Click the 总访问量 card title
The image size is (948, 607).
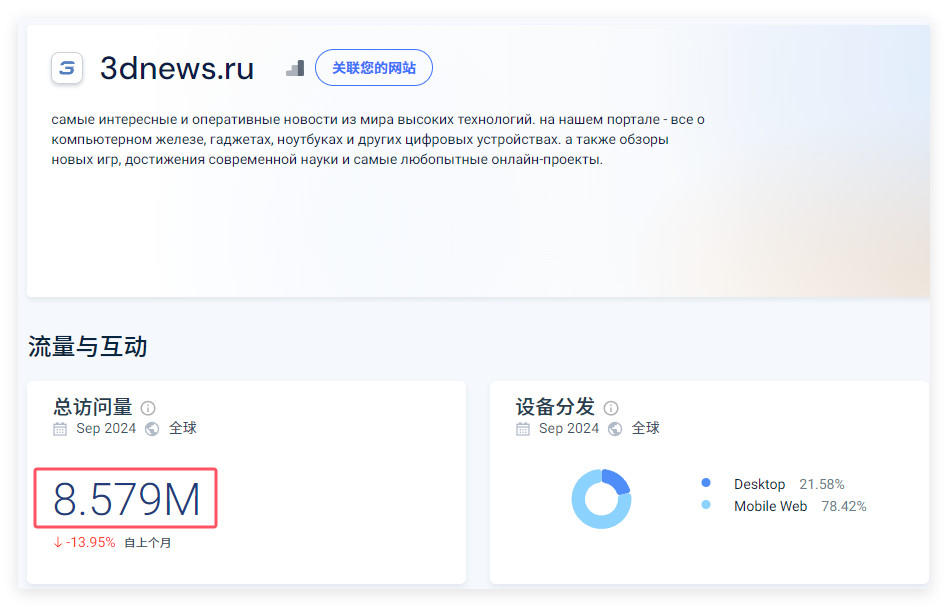93,407
